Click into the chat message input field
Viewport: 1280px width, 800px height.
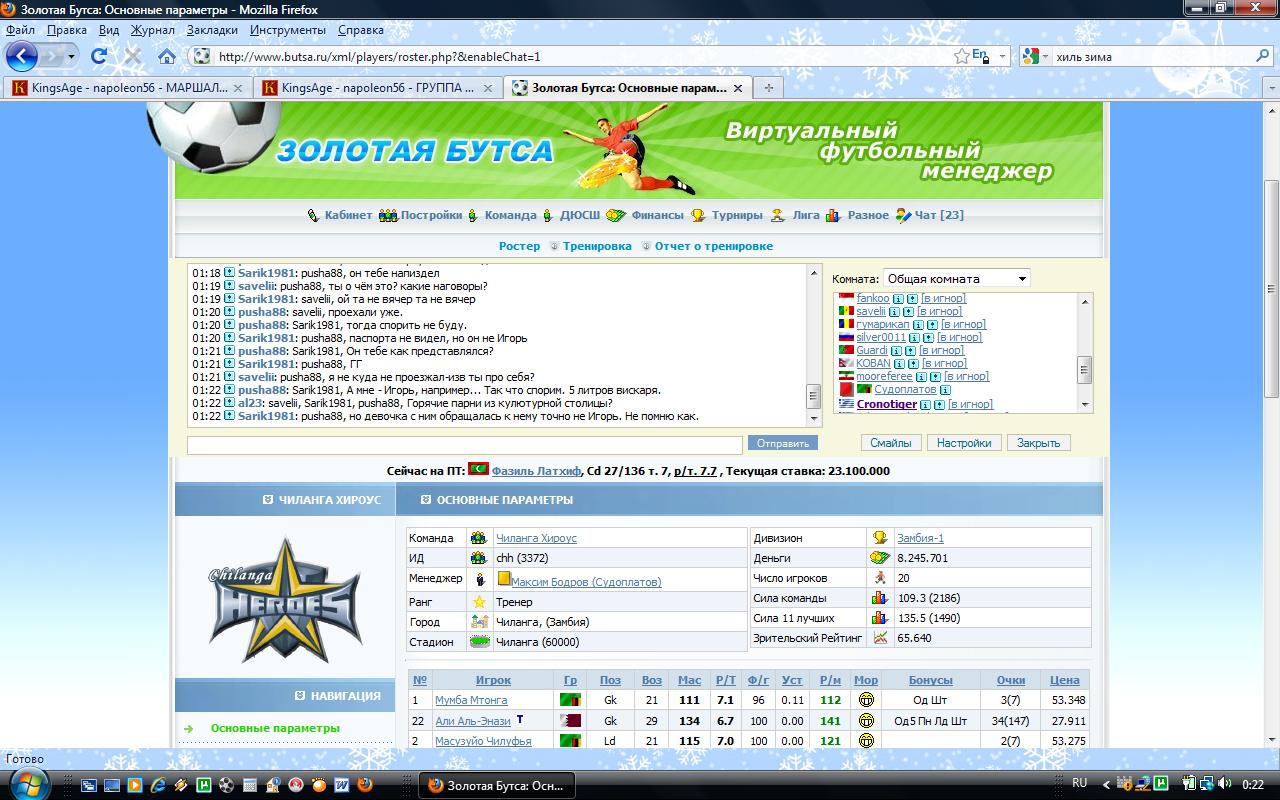(x=466, y=444)
